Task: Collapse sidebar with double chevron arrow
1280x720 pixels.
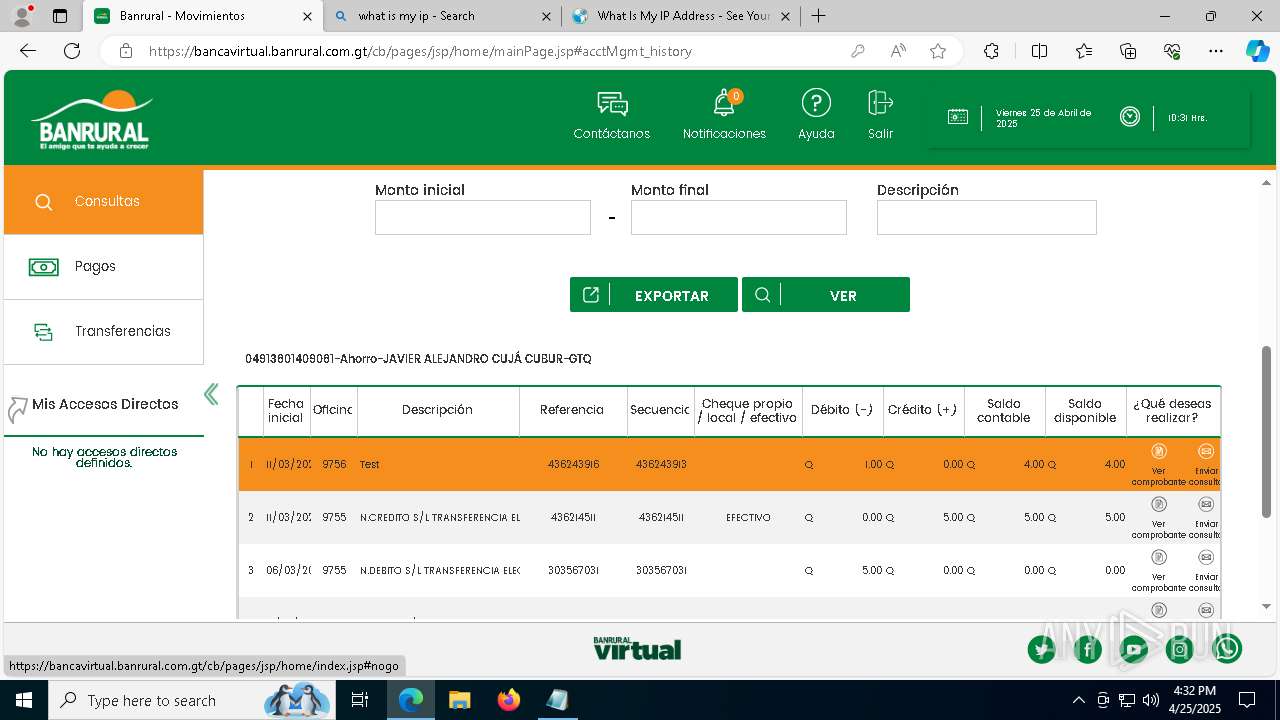Action: click(211, 394)
